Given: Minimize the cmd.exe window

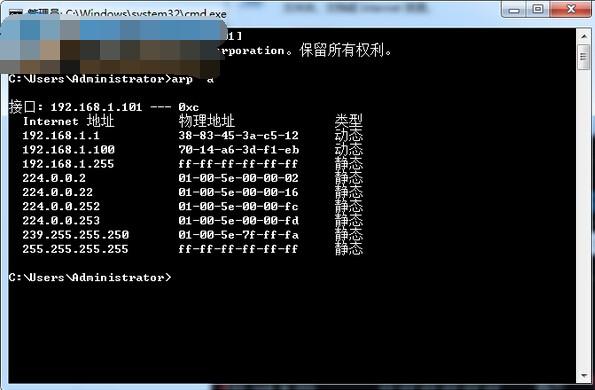Looking at the screenshot, I should (514, 9).
